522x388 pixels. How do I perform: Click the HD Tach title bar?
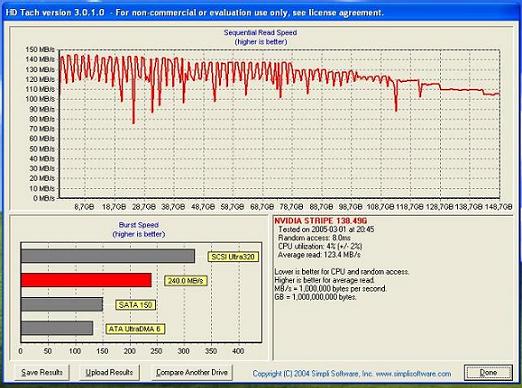261,13
